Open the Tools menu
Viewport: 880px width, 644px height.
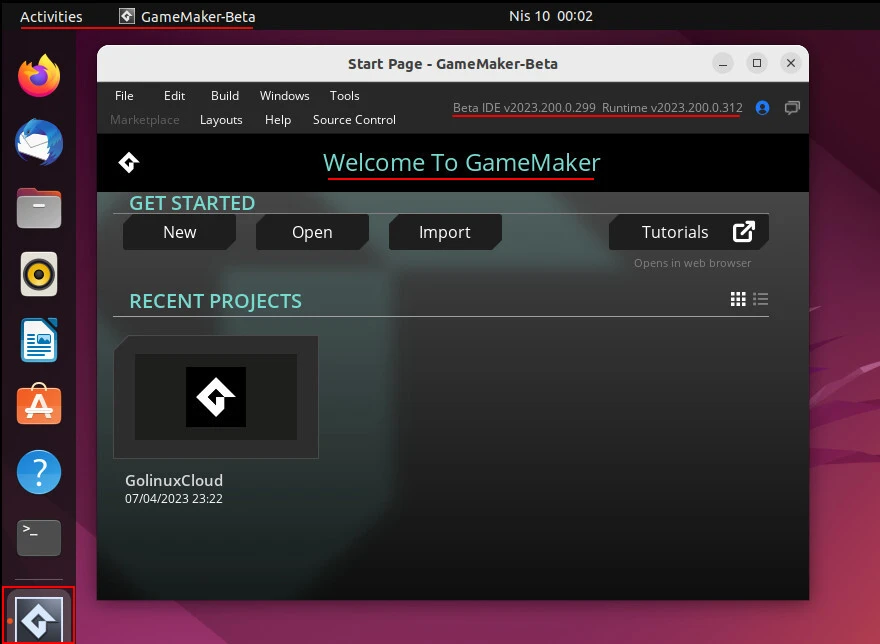[344, 95]
